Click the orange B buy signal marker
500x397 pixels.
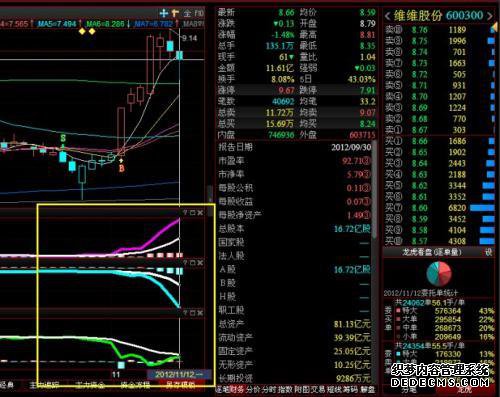pyautogui.click(x=122, y=168)
